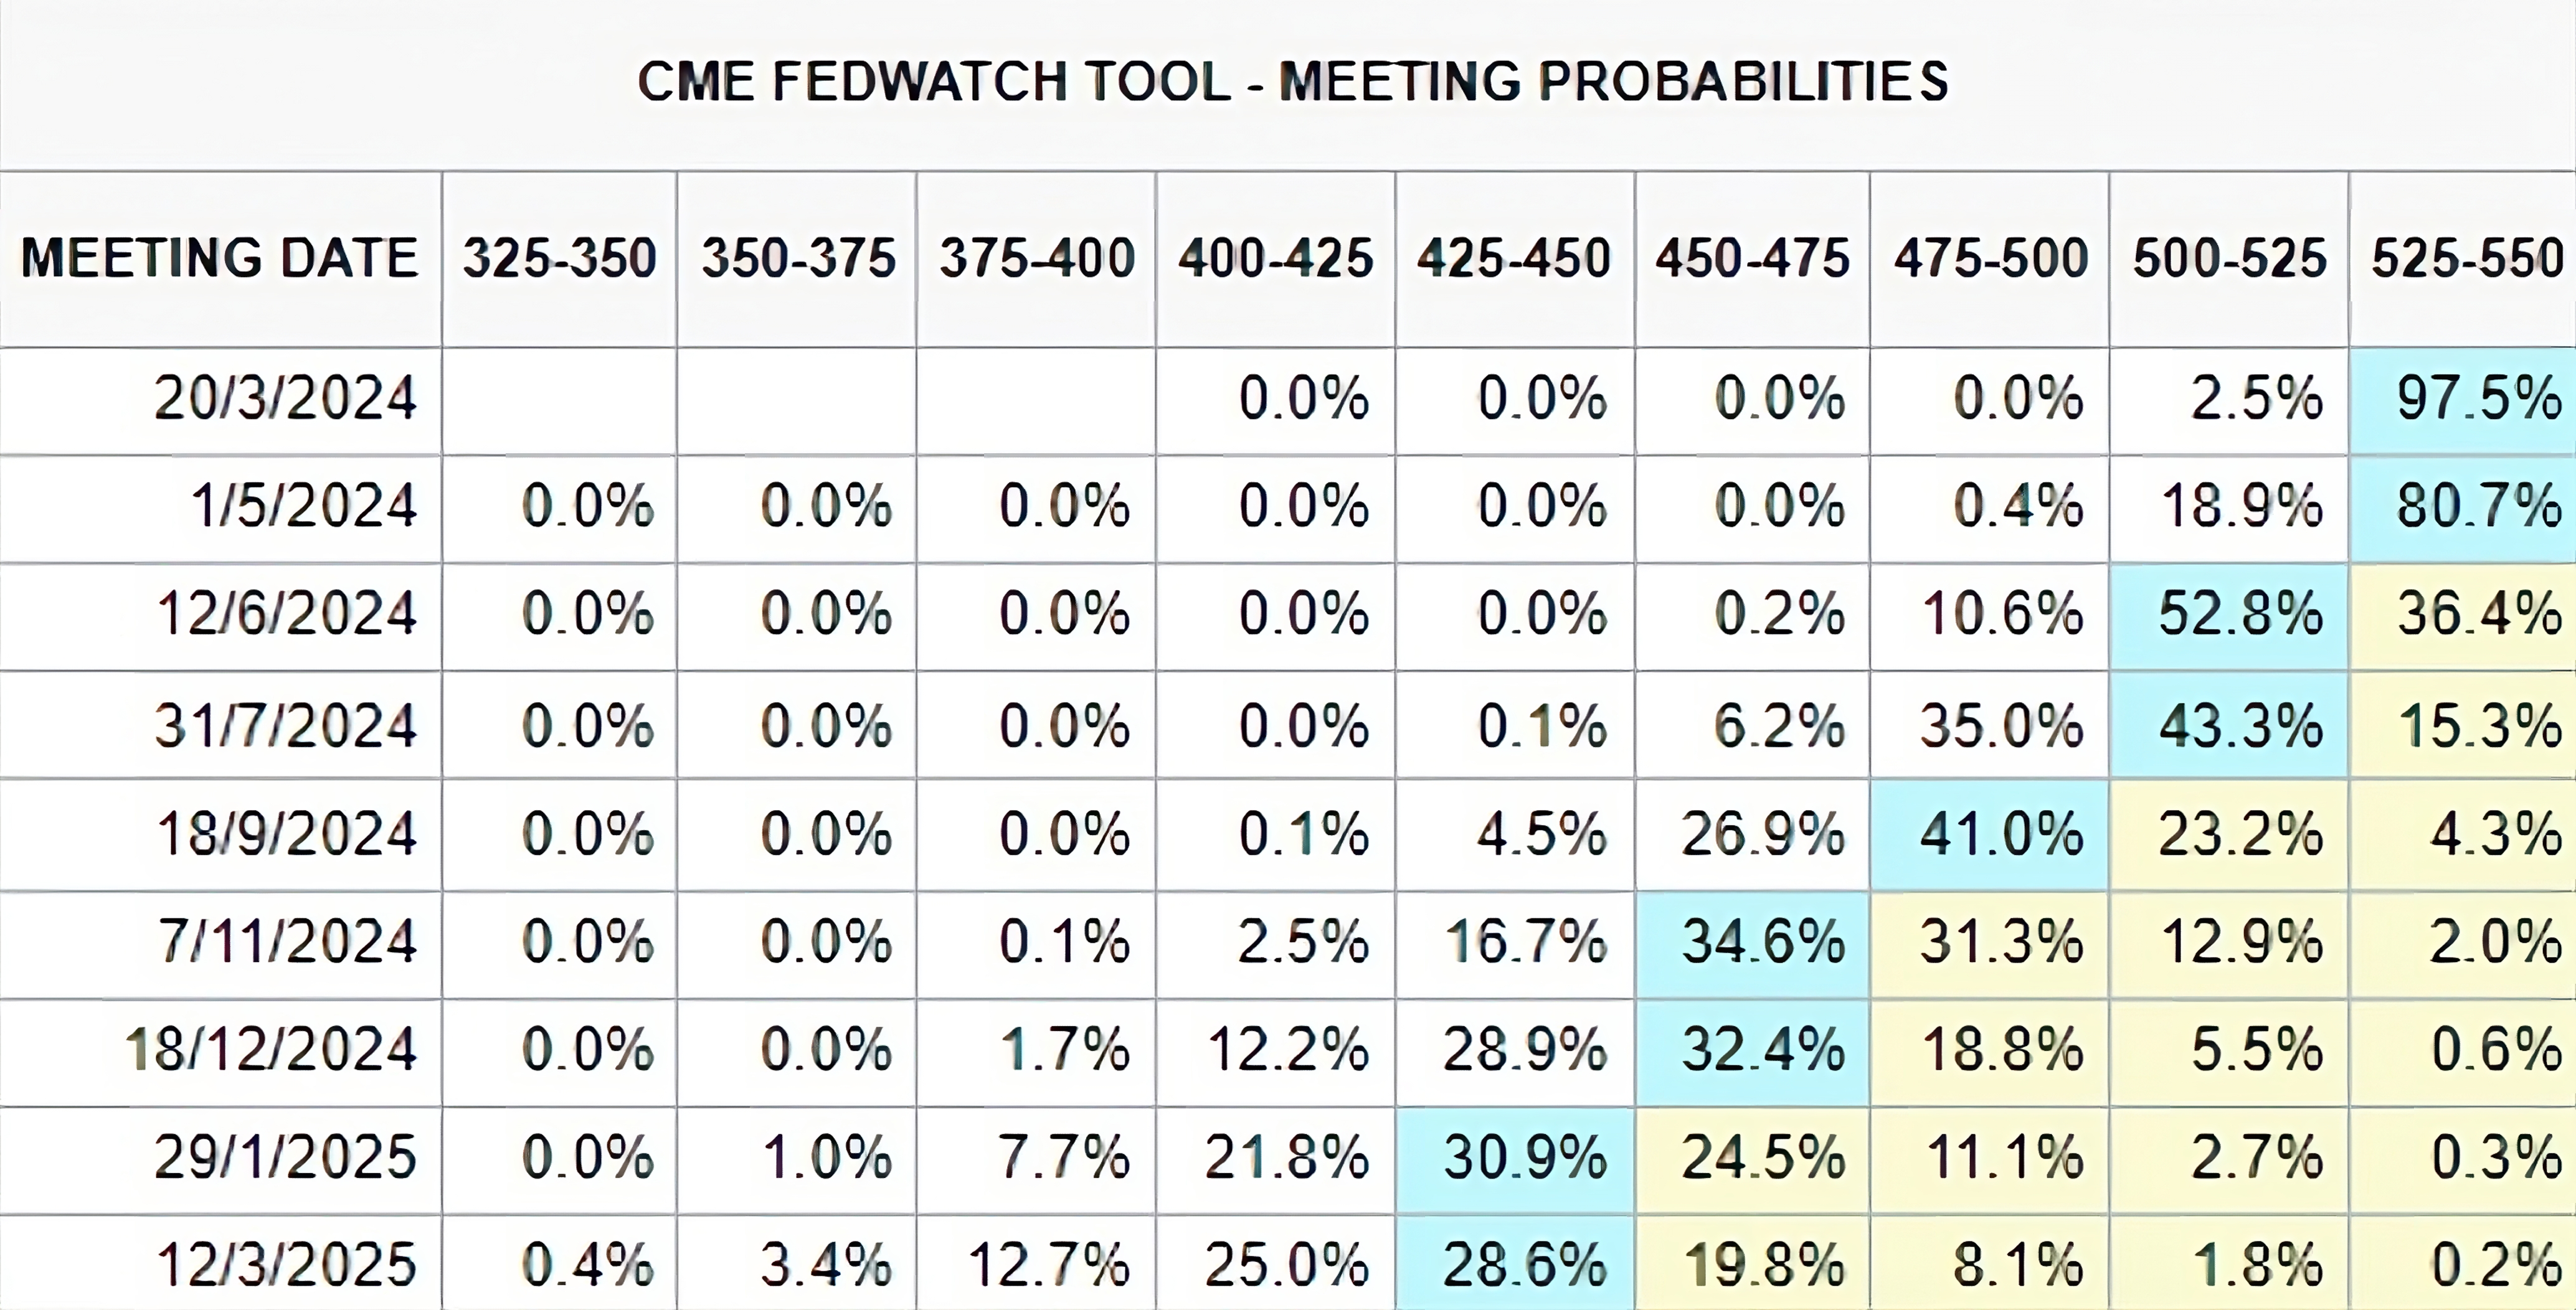Click the 43.3% cell in 31/7/2024 row
Viewport: 2576px width, 1310px height.
pyautogui.click(x=2239, y=726)
